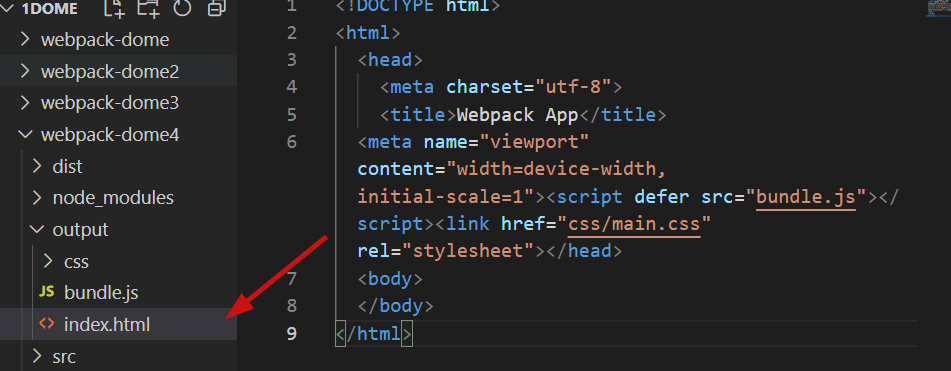
Task: Click the "stylesheet" rel value
Action: pyautogui.click(x=468, y=250)
